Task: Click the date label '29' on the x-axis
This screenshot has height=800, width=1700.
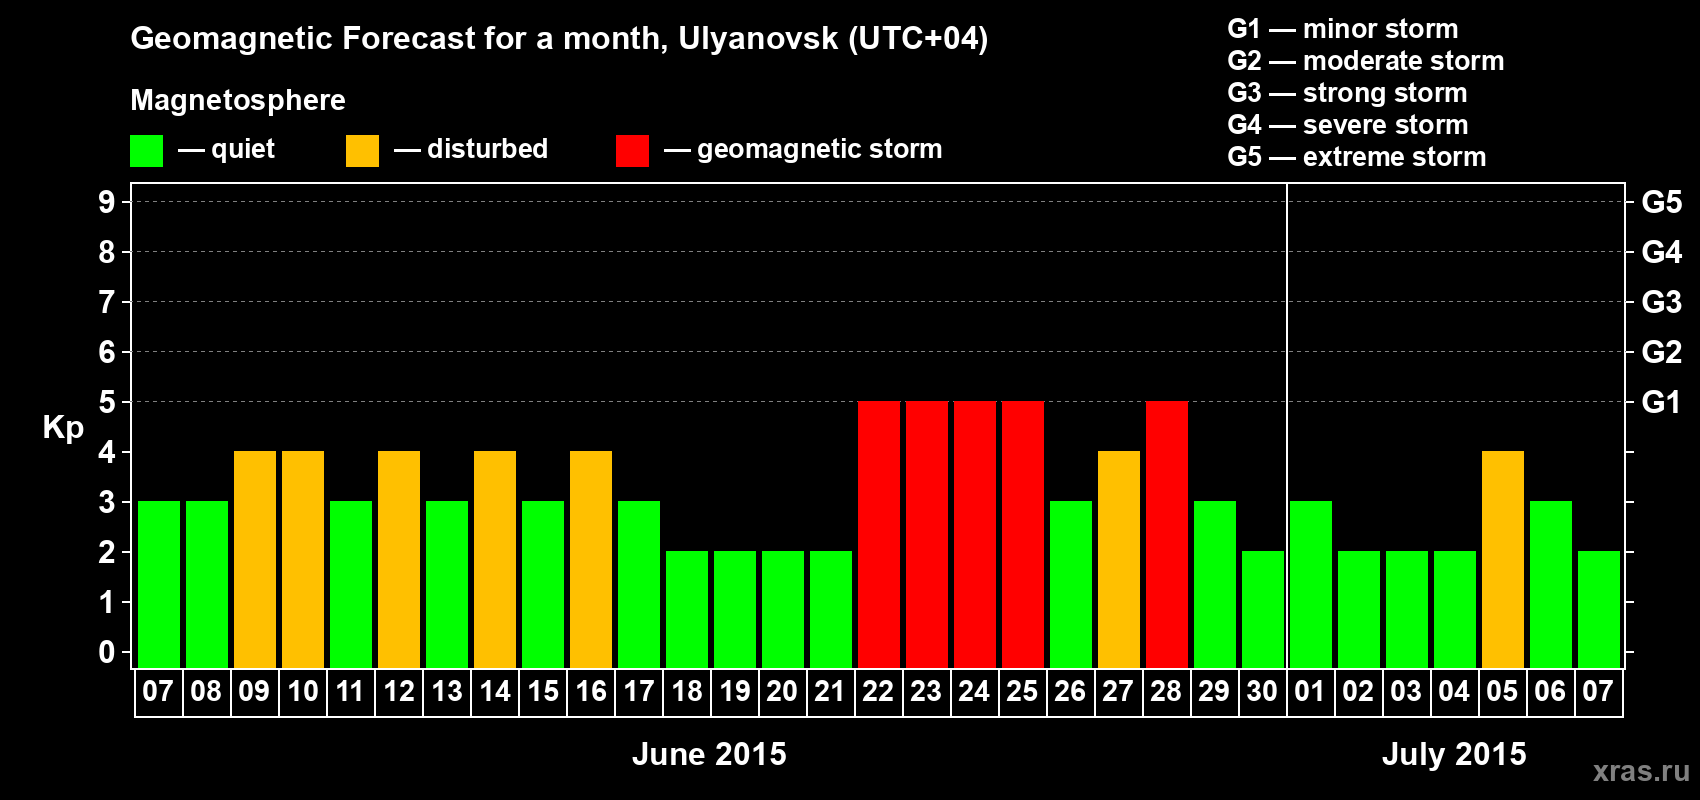Action: [1214, 692]
